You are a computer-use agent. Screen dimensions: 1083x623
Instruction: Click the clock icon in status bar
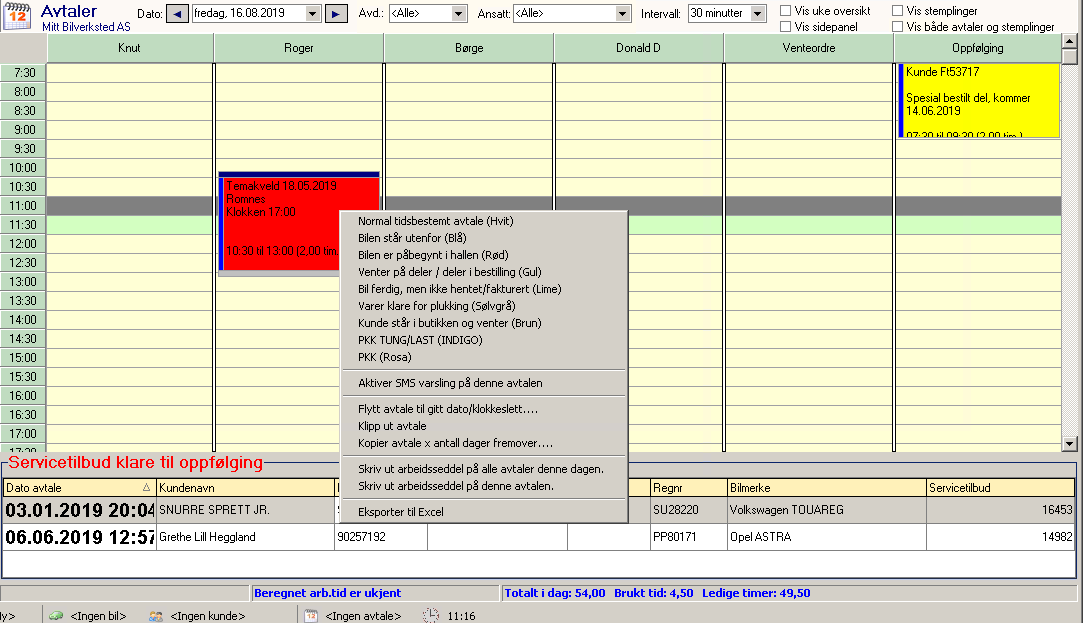431,615
